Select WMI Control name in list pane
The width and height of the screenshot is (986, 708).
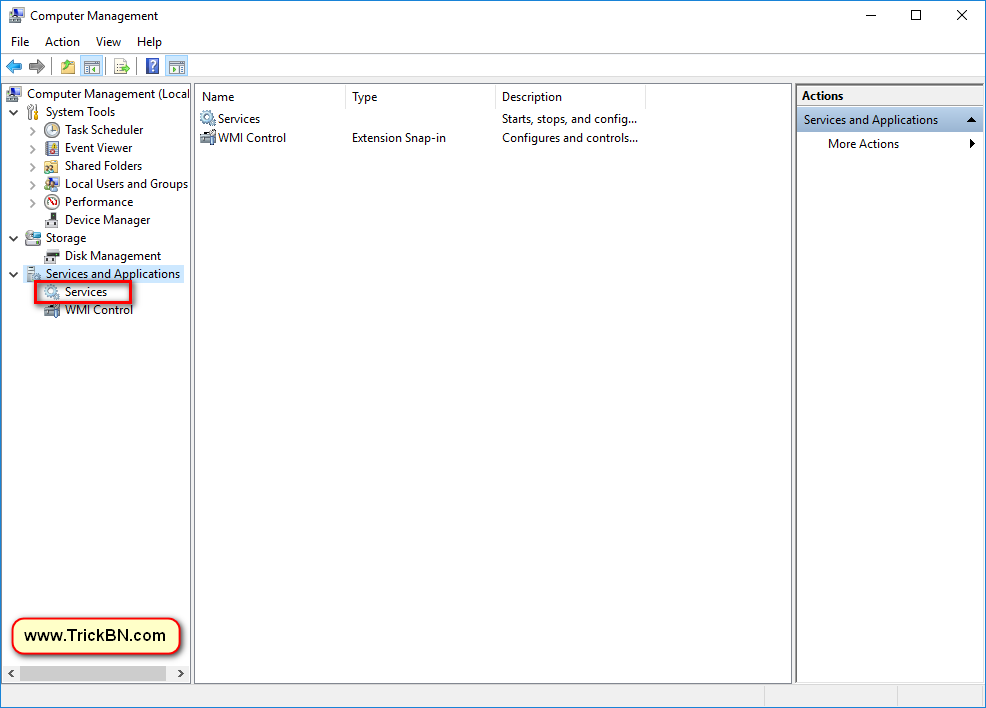[252, 137]
